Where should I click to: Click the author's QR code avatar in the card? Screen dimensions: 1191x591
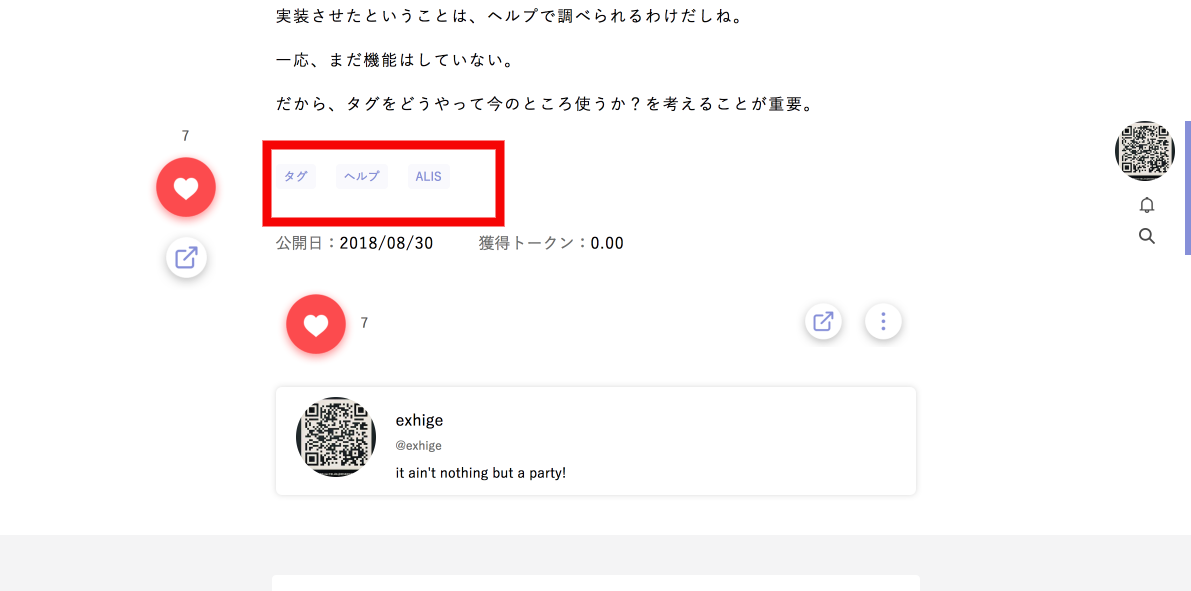(x=336, y=437)
